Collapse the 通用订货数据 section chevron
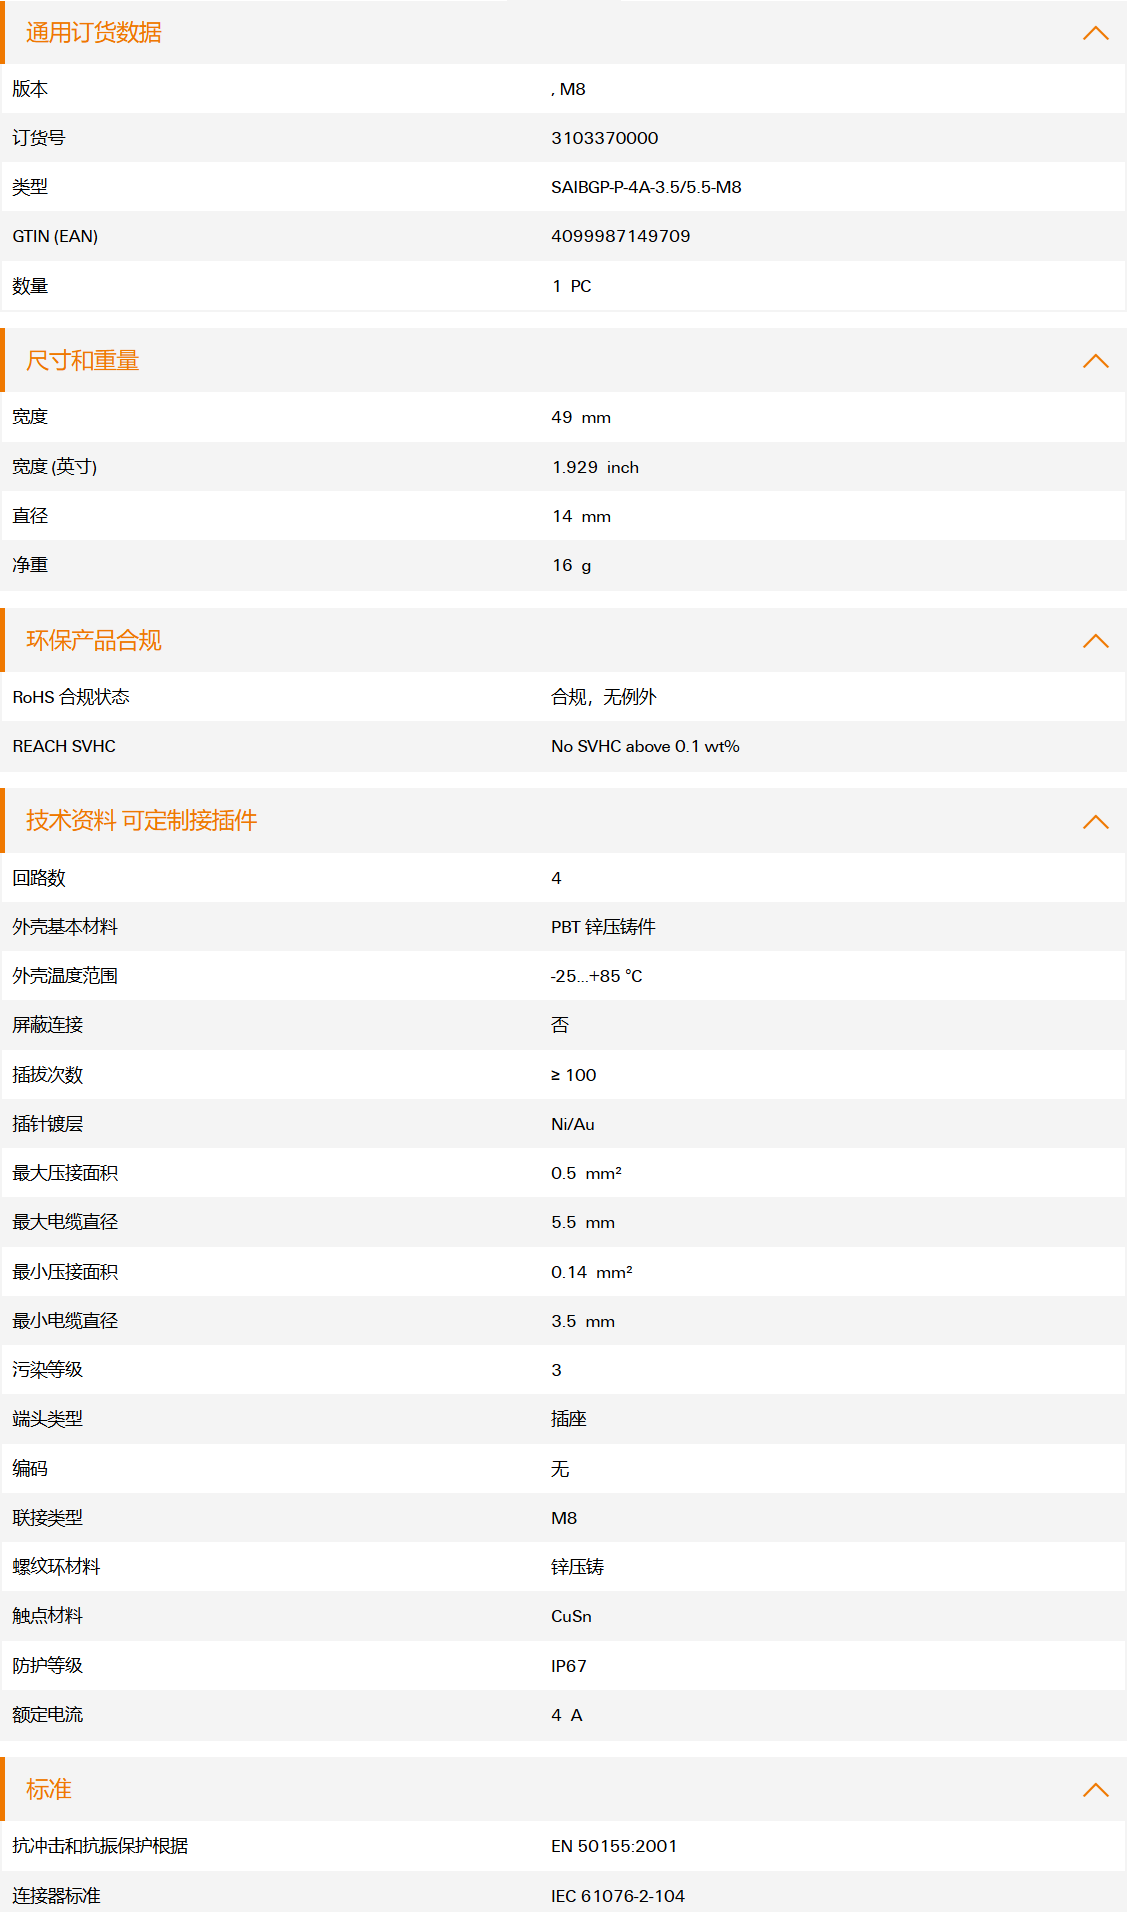The image size is (1127, 1912). [x=1096, y=33]
